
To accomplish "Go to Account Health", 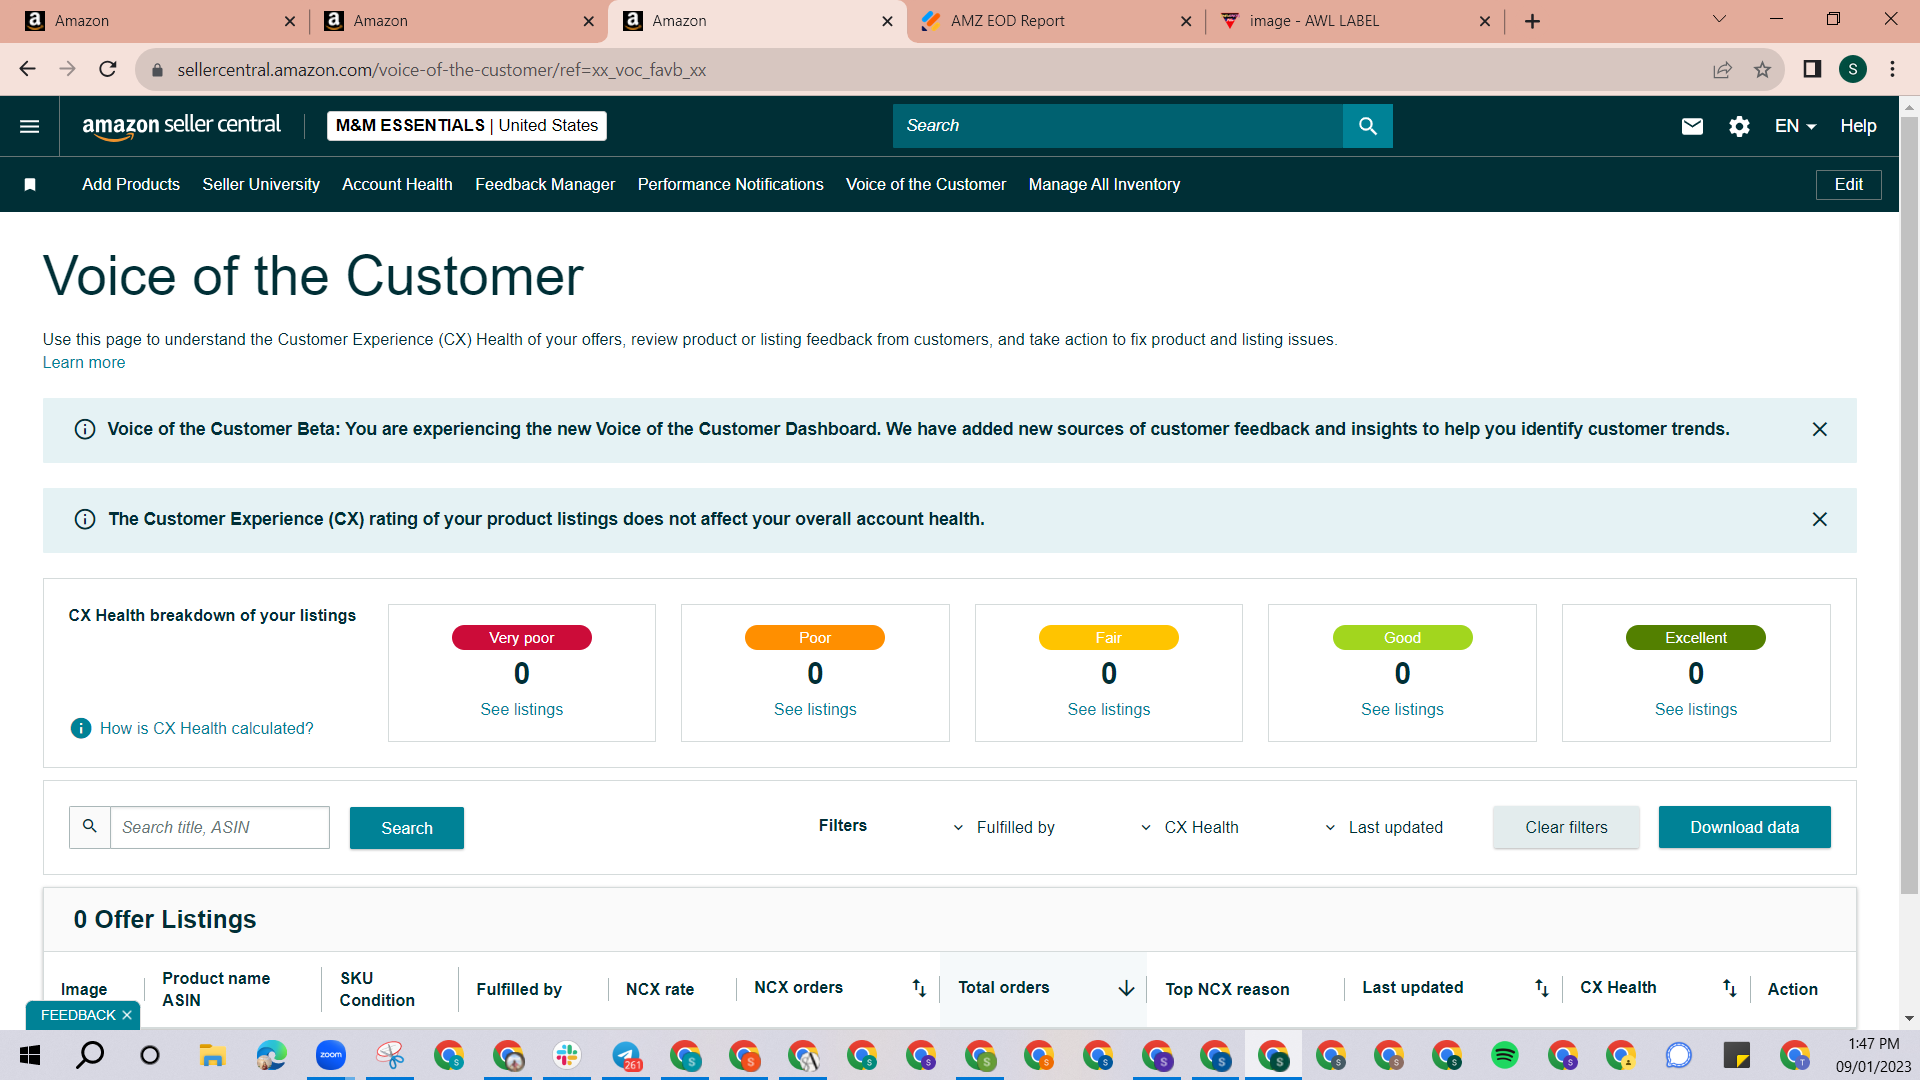I will pos(397,184).
